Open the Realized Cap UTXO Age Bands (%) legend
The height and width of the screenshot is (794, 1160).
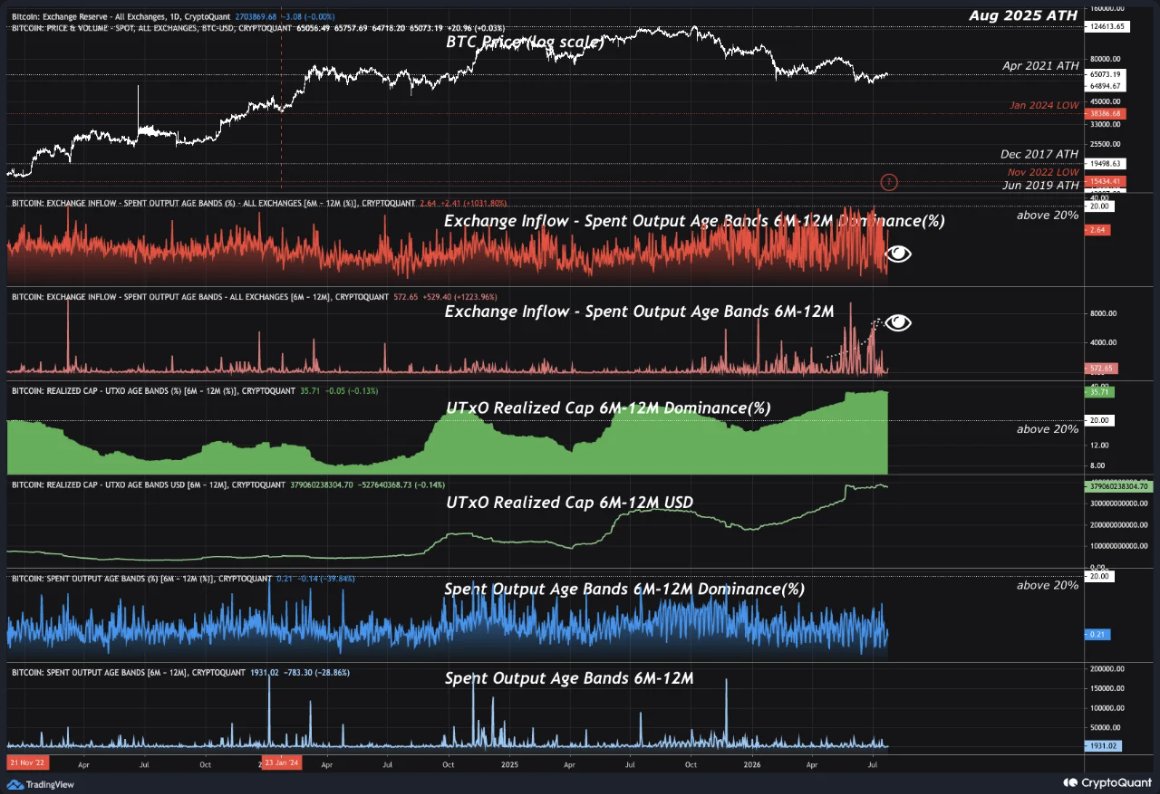pyautogui.click(x=153, y=391)
